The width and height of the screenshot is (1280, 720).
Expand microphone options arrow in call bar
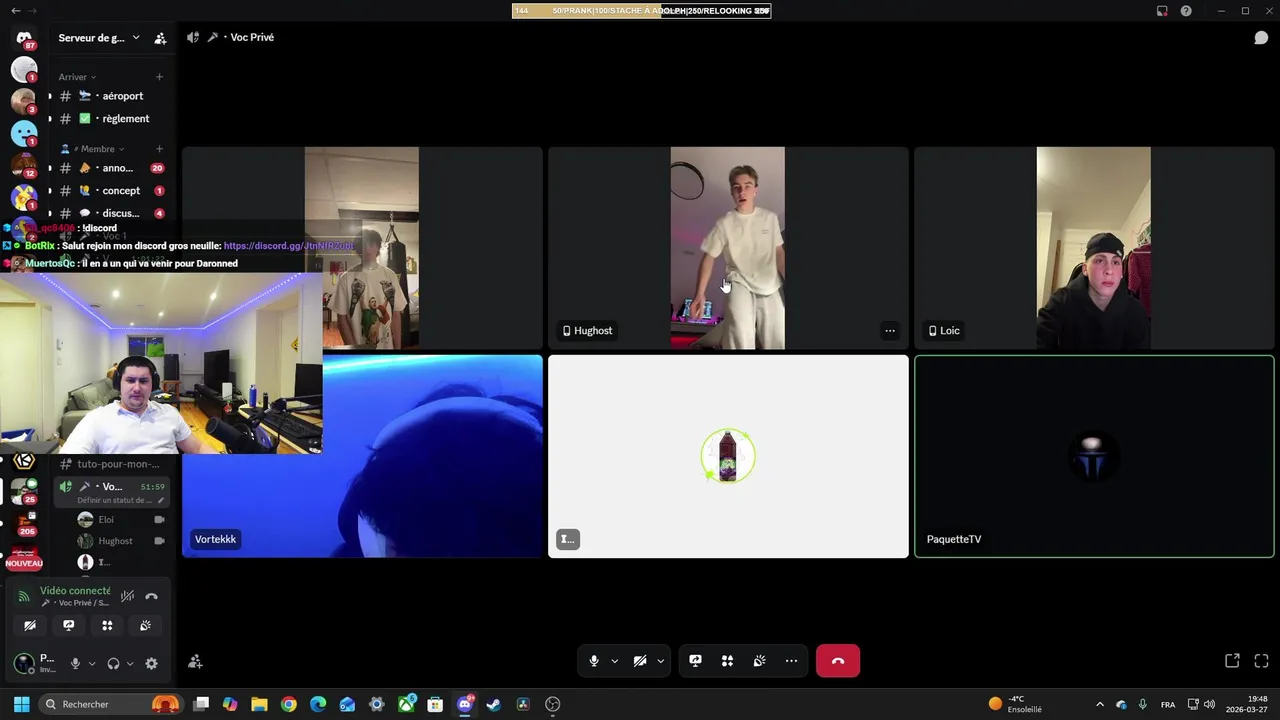click(x=614, y=661)
